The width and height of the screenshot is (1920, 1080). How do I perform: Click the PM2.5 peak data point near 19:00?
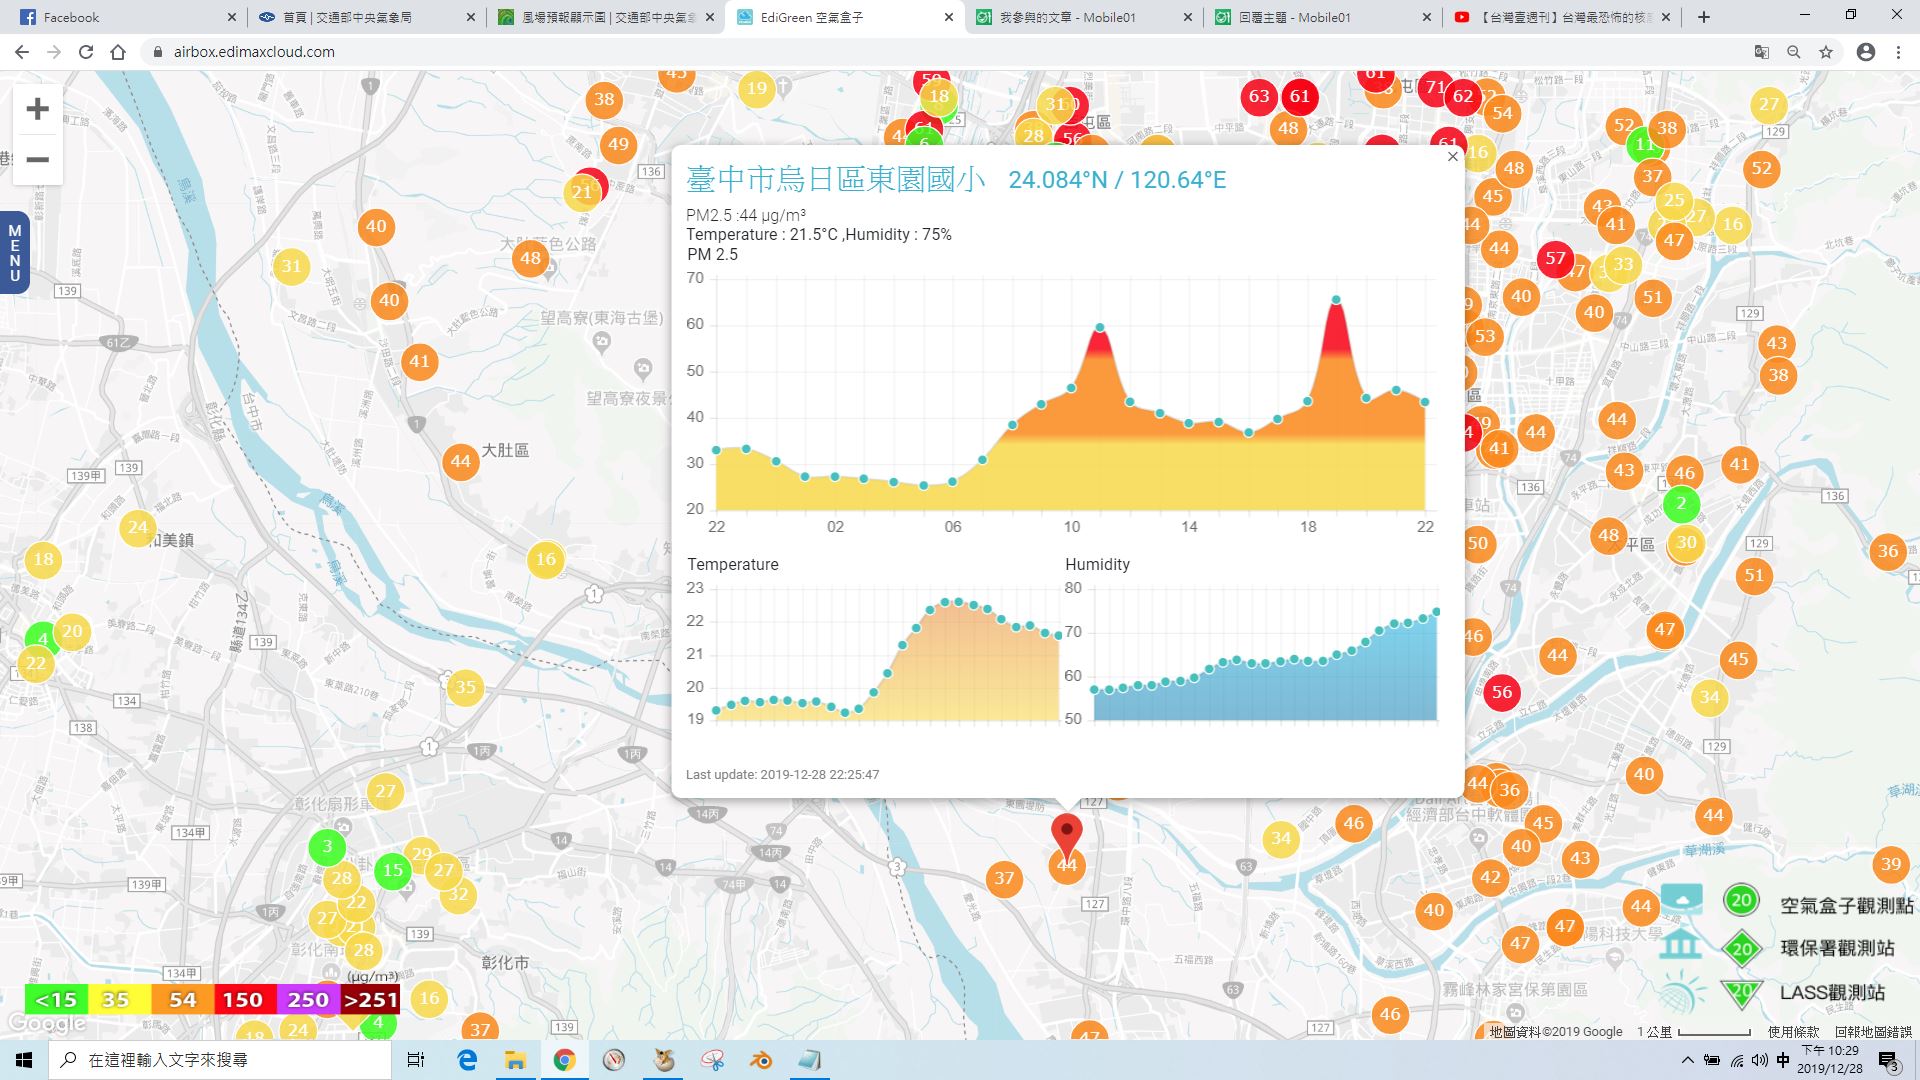point(1336,300)
